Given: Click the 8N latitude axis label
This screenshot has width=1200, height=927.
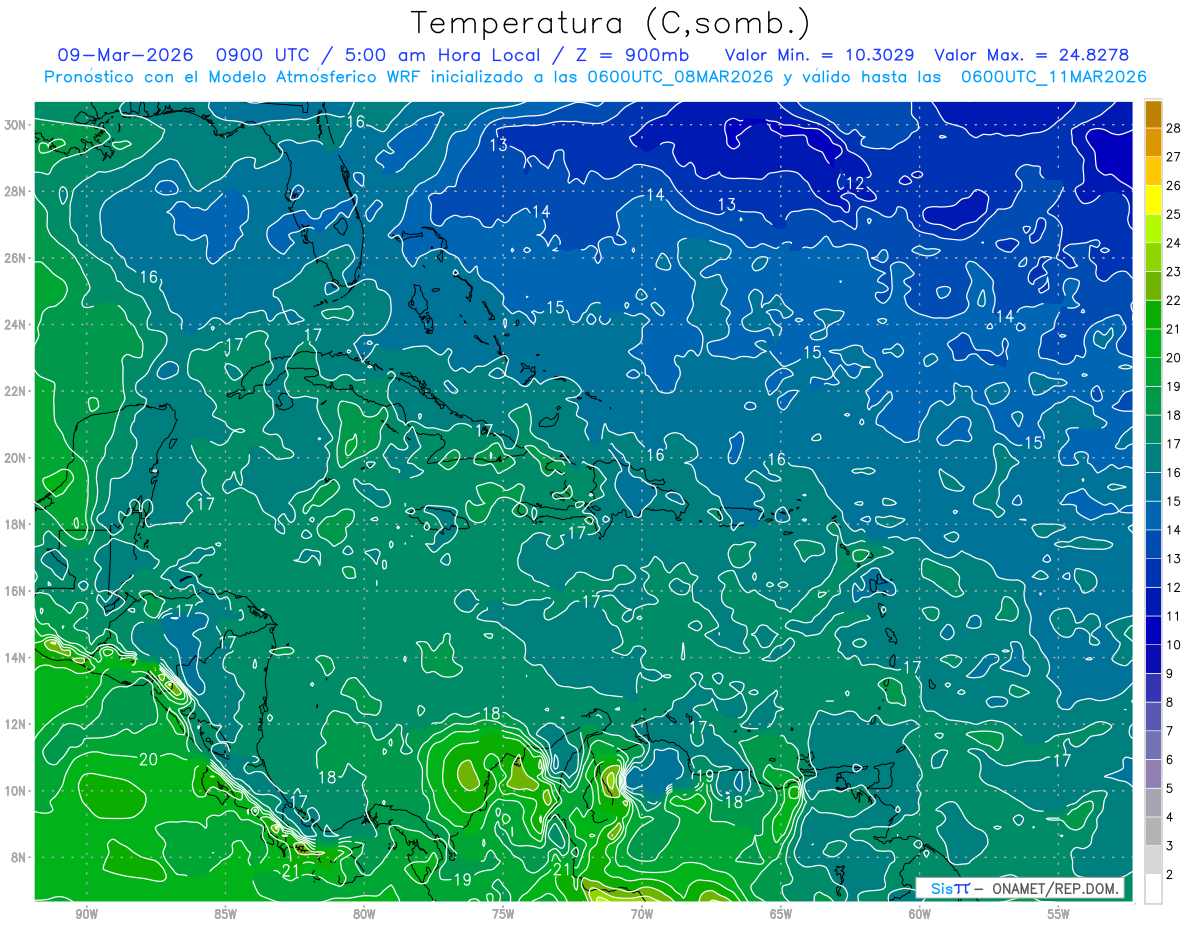Looking at the screenshot, I should pyautogui.click(x=20, y=857).
